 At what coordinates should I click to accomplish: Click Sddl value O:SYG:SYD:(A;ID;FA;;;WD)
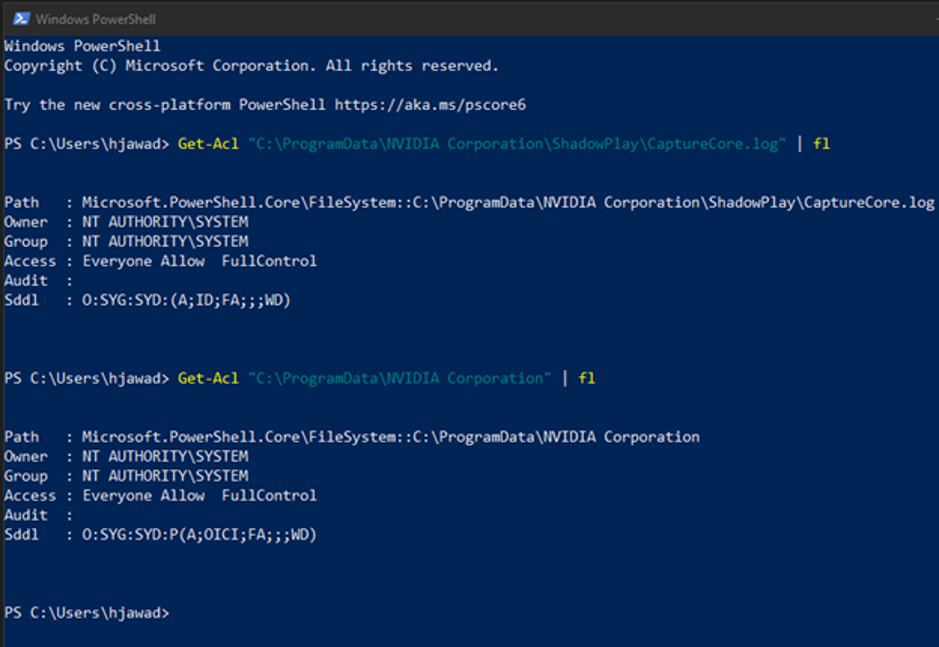186,300
